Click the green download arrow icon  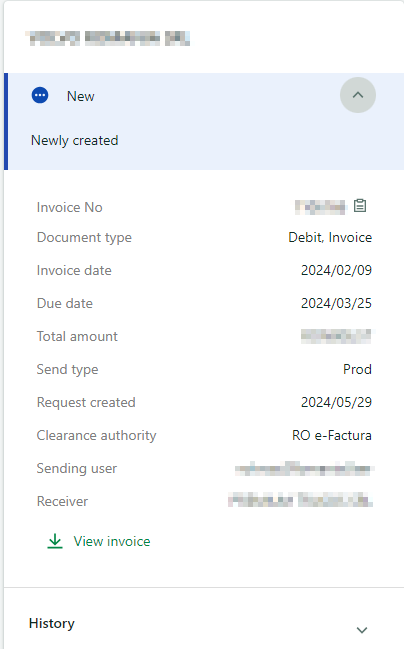click(x=55, y=541)
